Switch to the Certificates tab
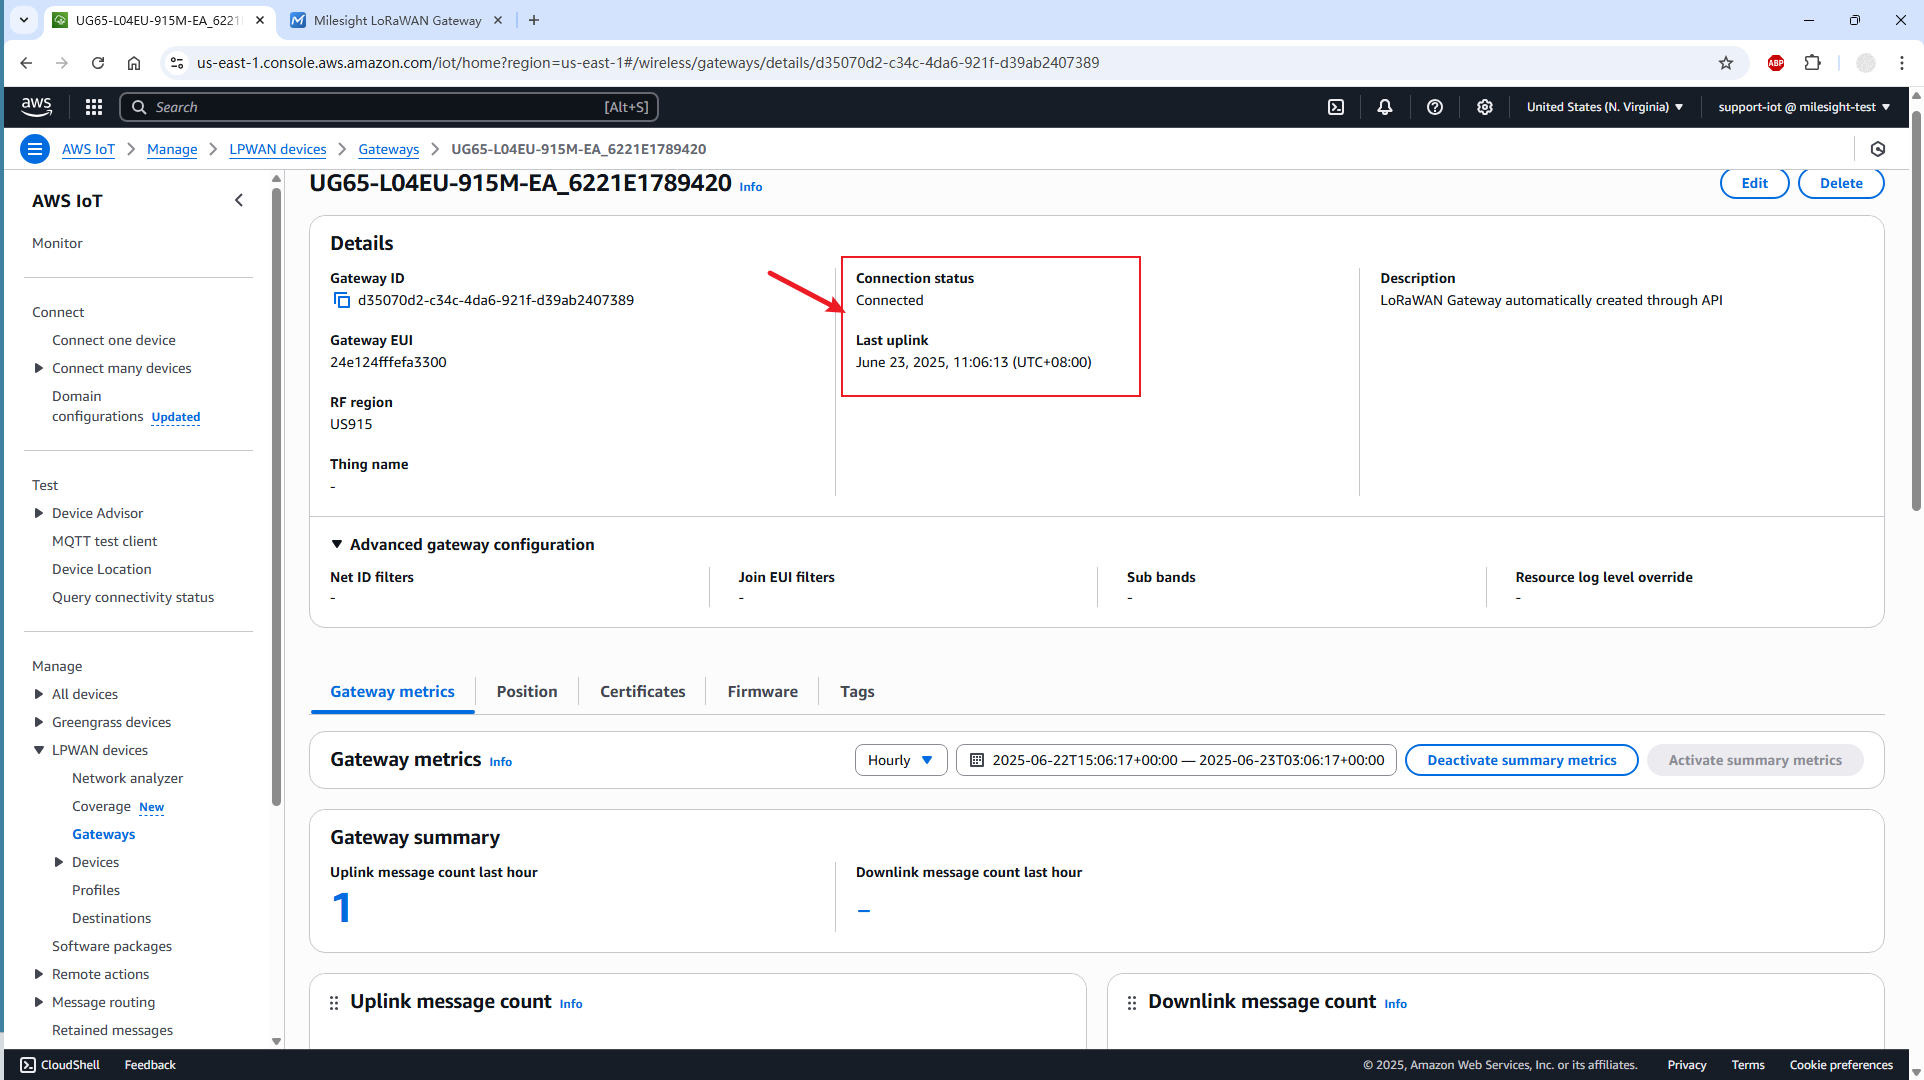The height and width of the screenshot is (1080, 1924). tap(642, 691)
